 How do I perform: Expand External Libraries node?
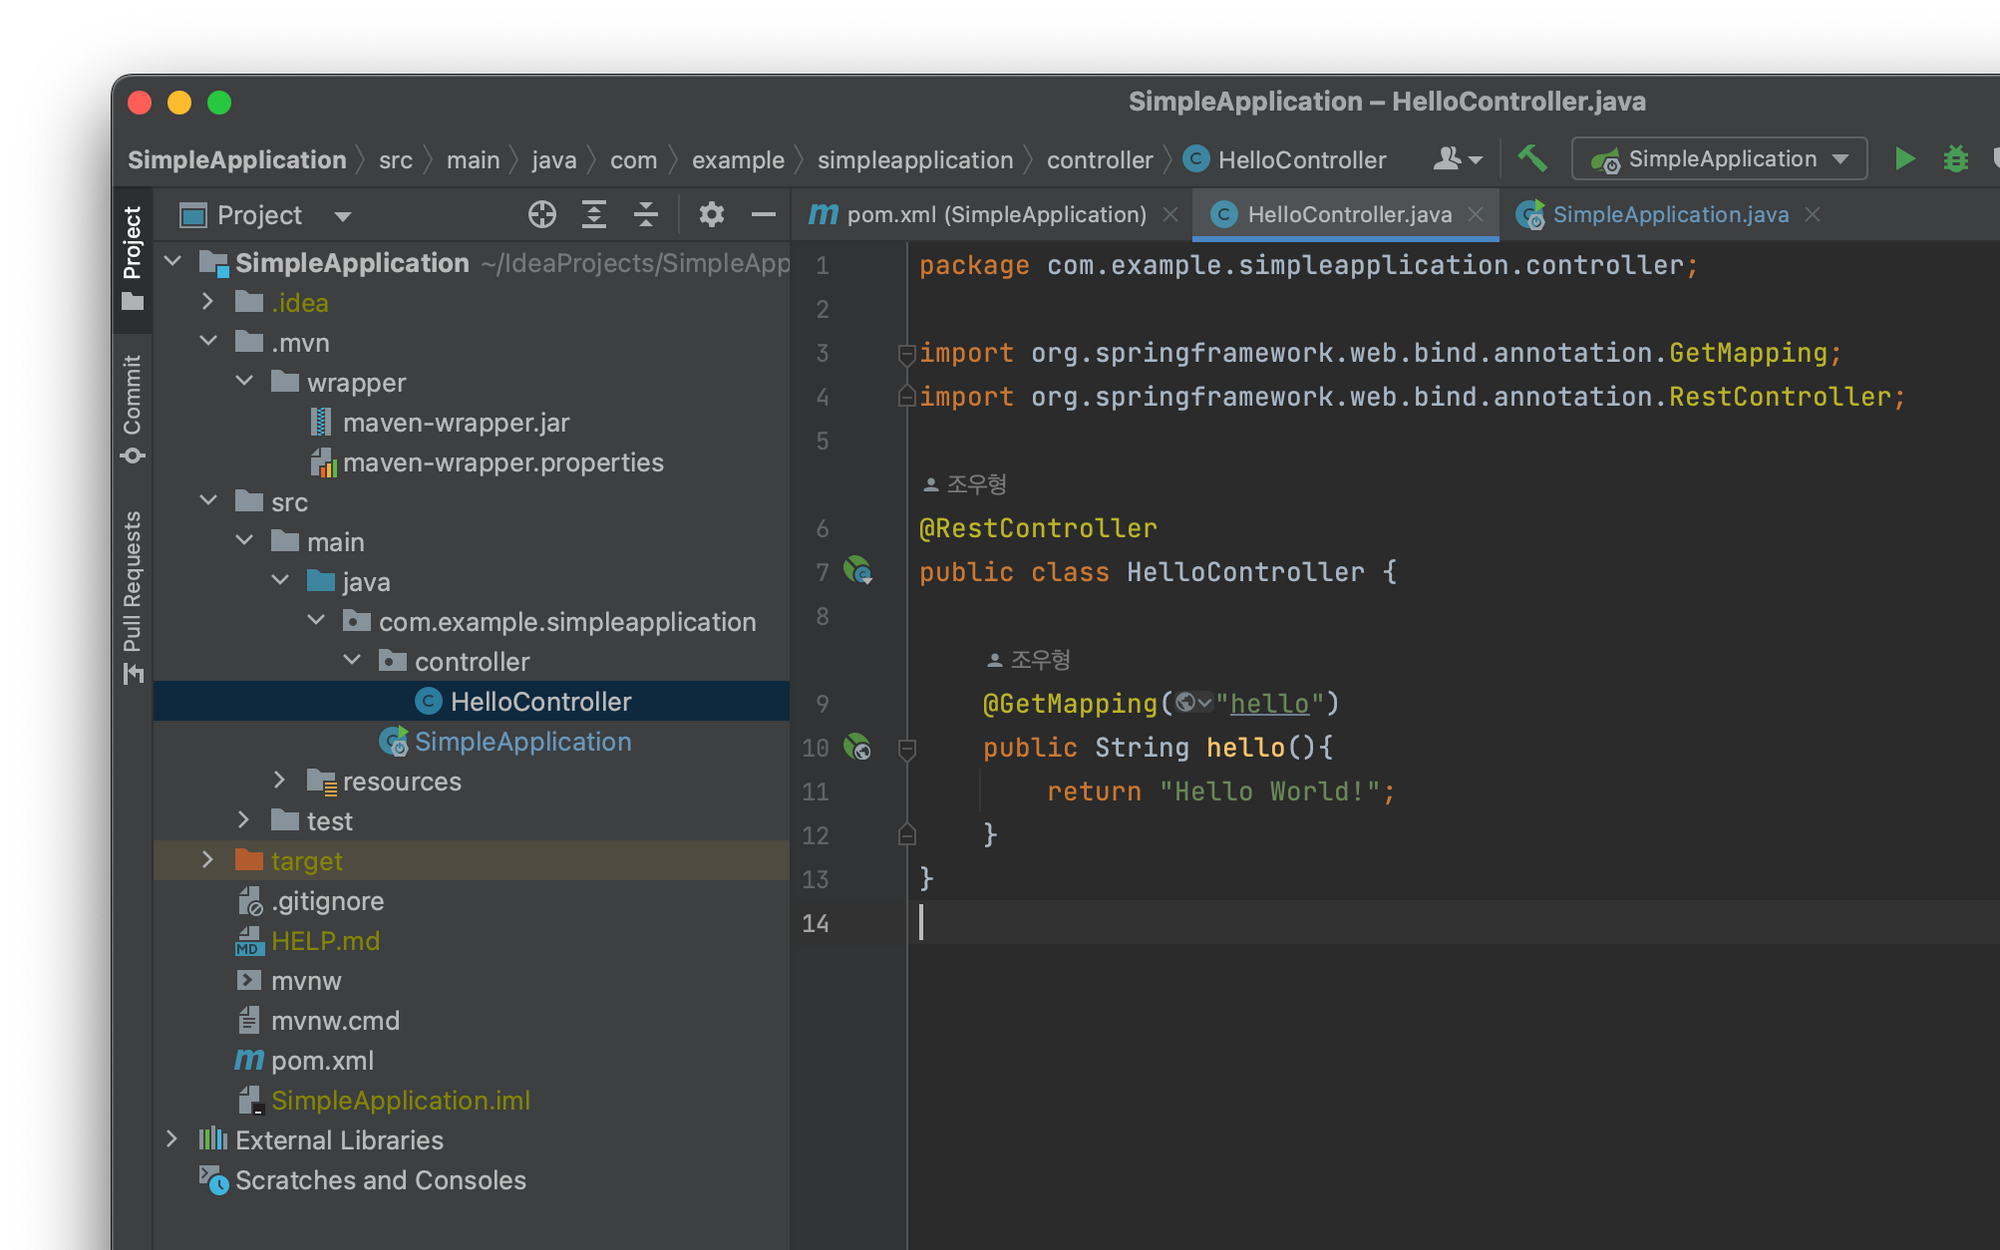(172, 1139)
